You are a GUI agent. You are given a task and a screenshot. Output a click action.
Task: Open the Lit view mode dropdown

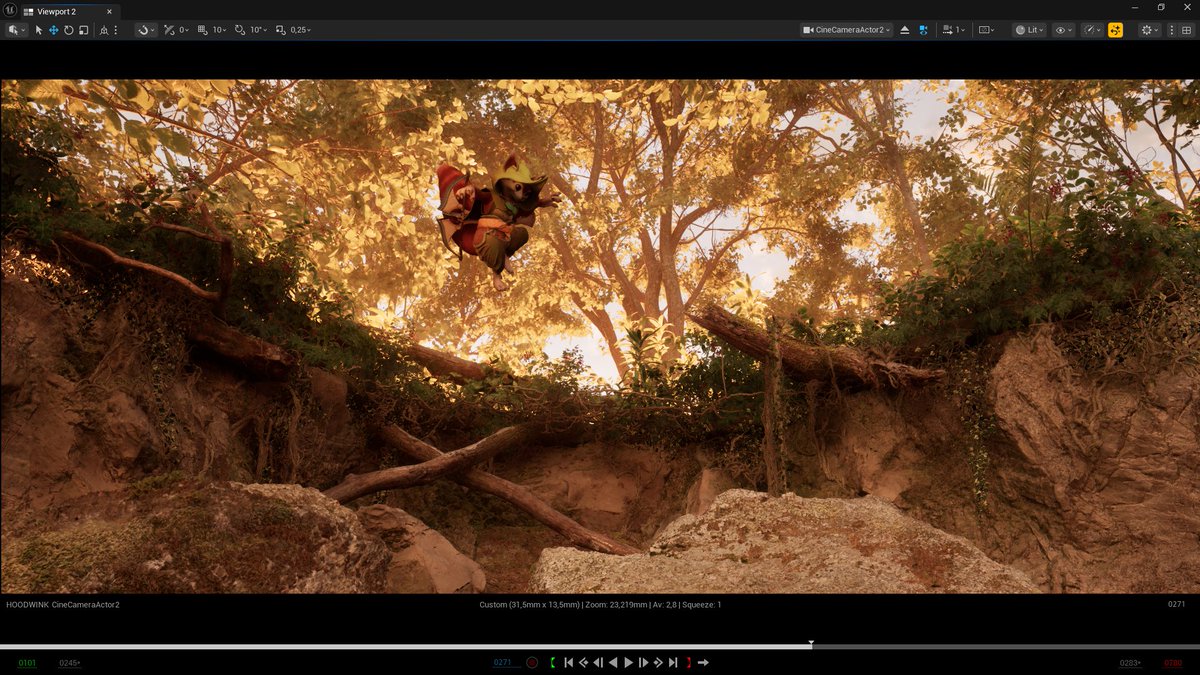[x=1028, y=30]
